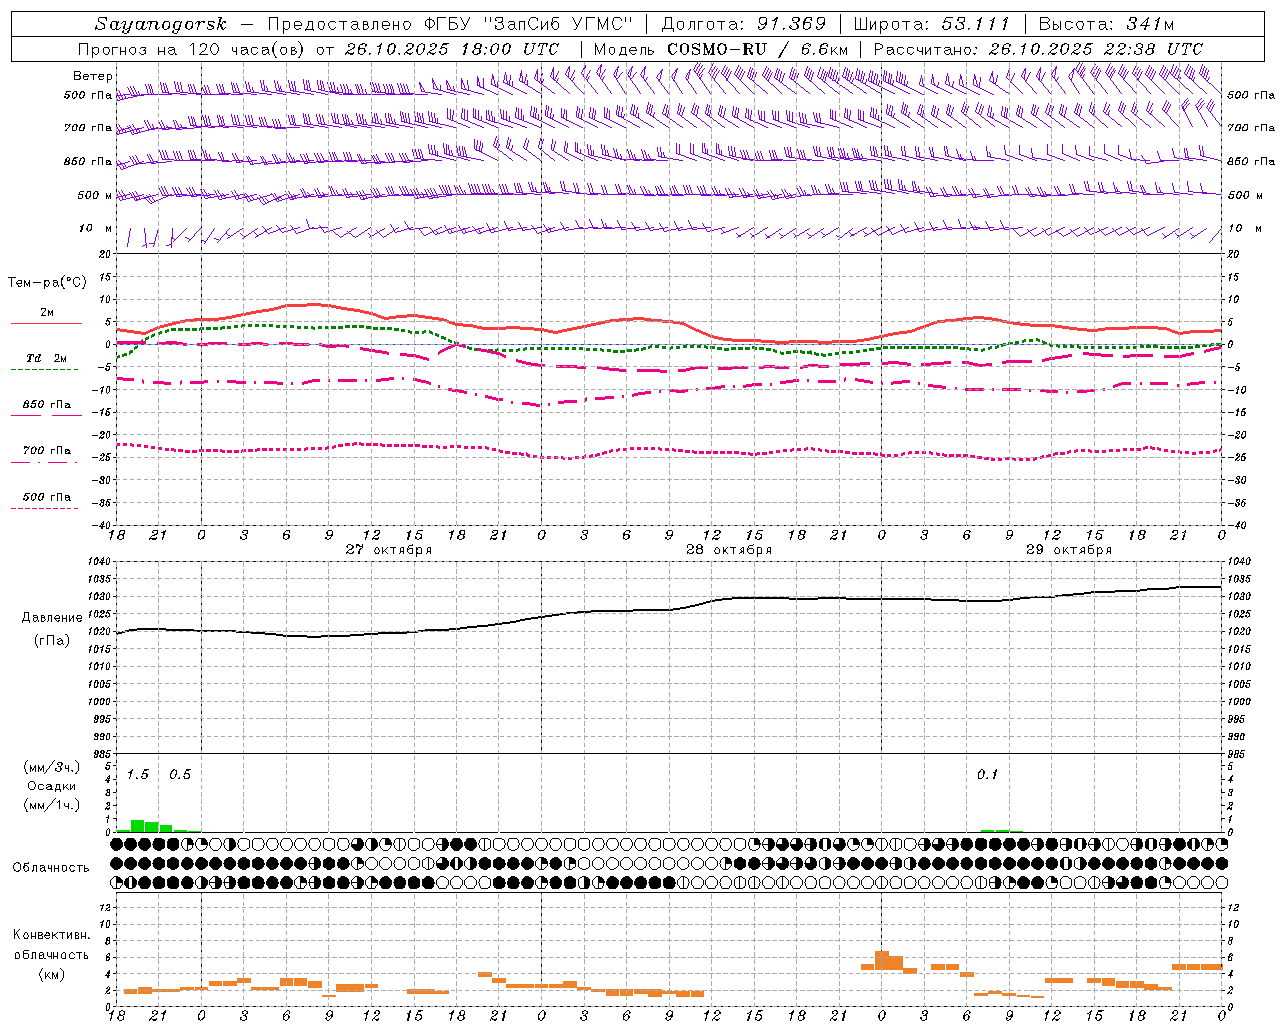Viewport: 1280px width, 1024px height.
Task: Click the 700 гПа temperature legend entry
Action: point(47,451)
